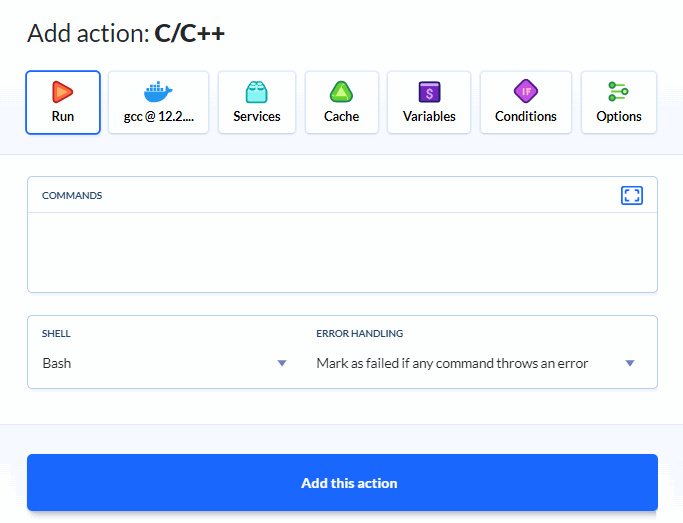Click the purple IF Conditions icon
The height and width of the screenshot is (523, 683).
coord(526,92)
